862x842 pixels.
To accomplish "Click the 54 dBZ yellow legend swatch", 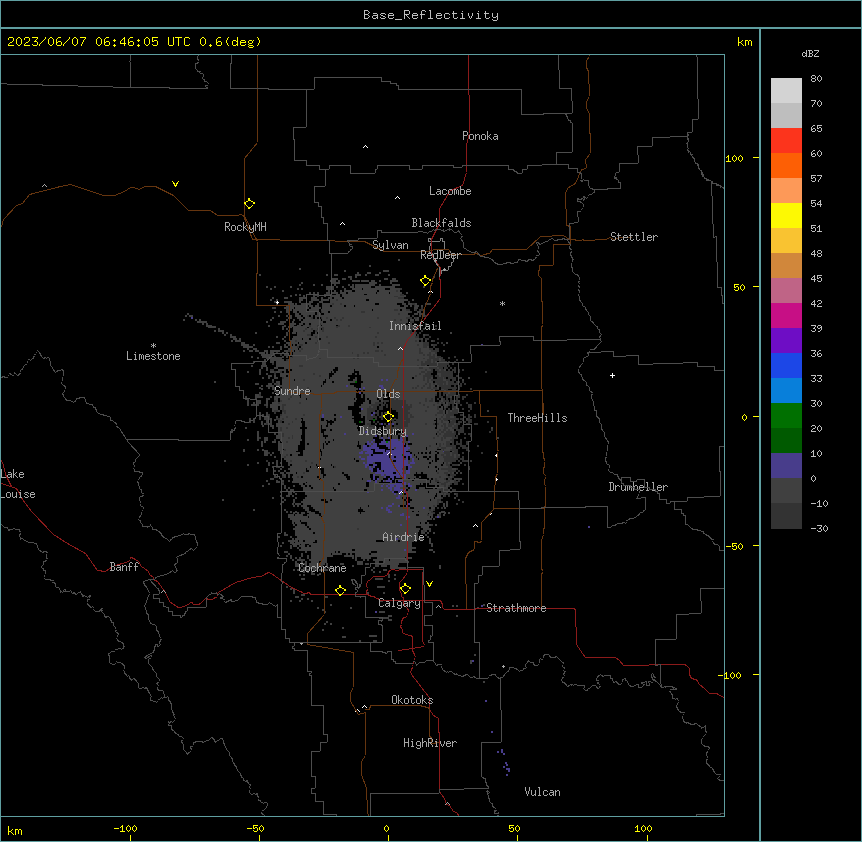I will (x=786, y=216).
